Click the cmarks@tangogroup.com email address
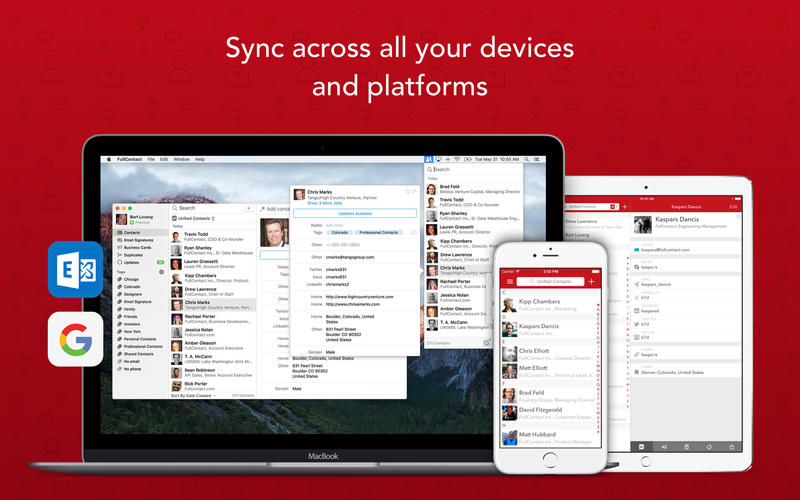This screenshot has width=800, height=500. [350, 257]
